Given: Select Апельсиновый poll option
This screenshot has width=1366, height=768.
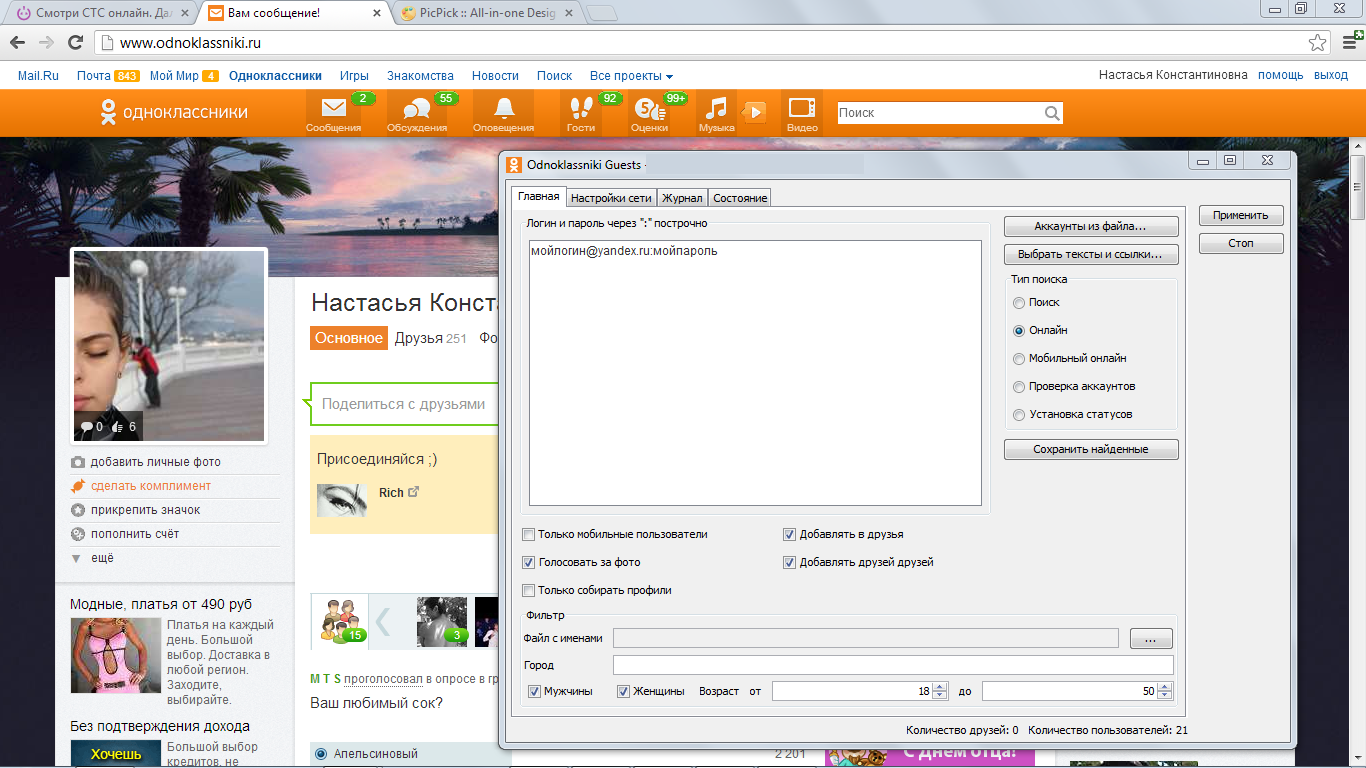Looking at the screenshot, I should 321,754.
